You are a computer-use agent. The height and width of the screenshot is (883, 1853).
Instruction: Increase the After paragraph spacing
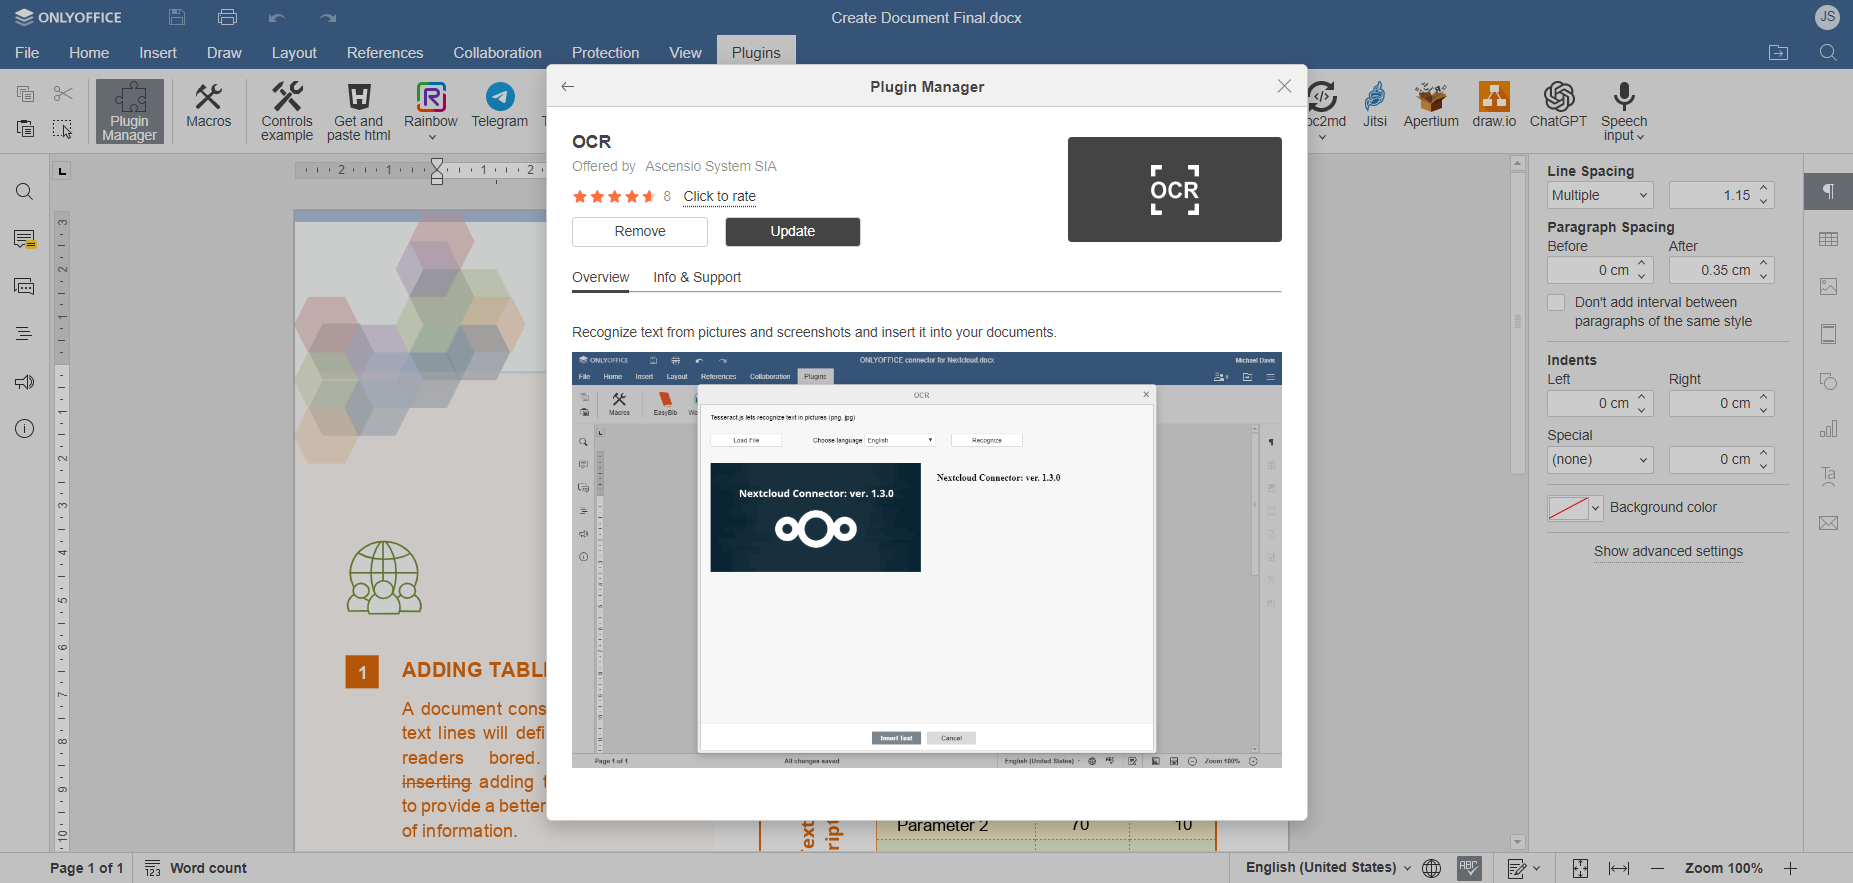pyautogui.click(x=1764, y=264)
